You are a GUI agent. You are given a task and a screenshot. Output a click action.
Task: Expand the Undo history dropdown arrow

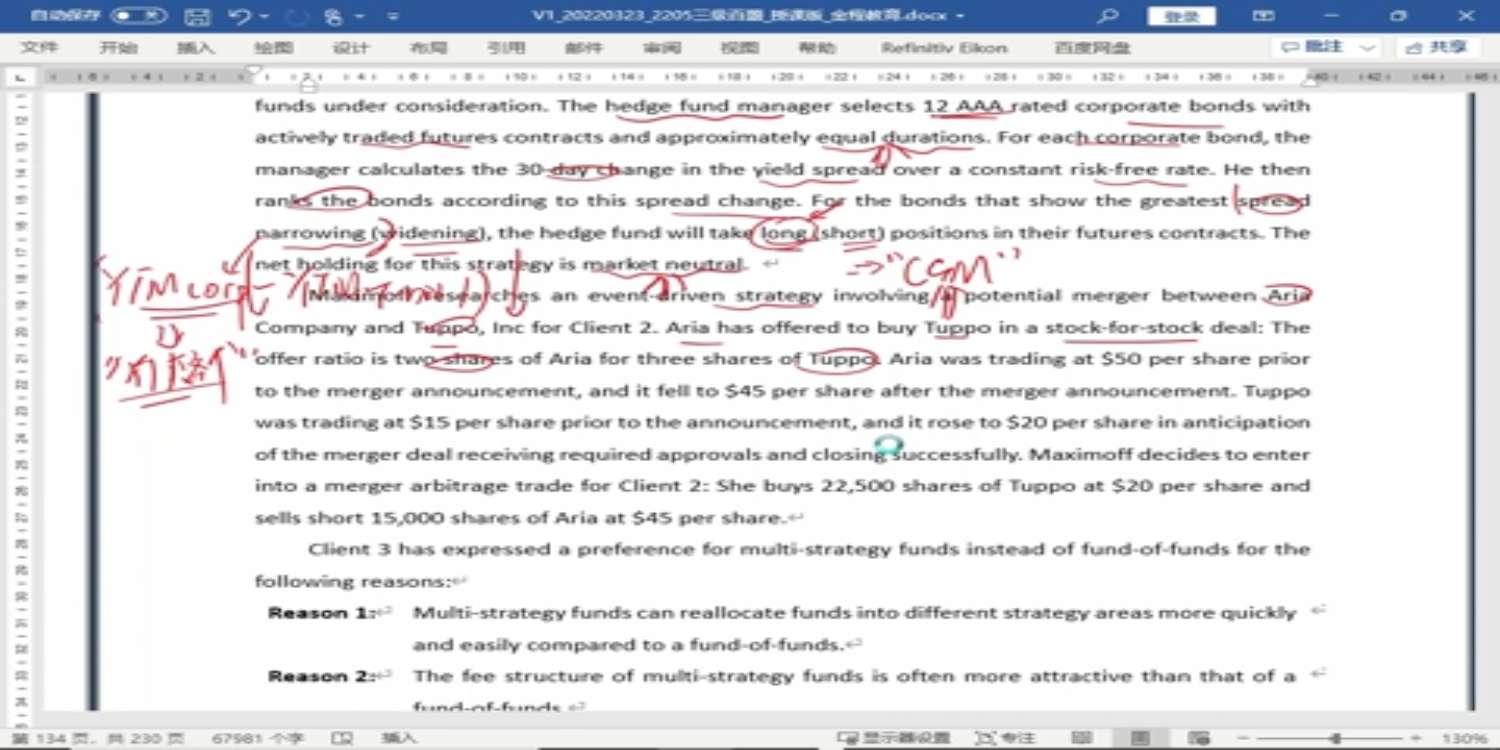tap(265, 17)
